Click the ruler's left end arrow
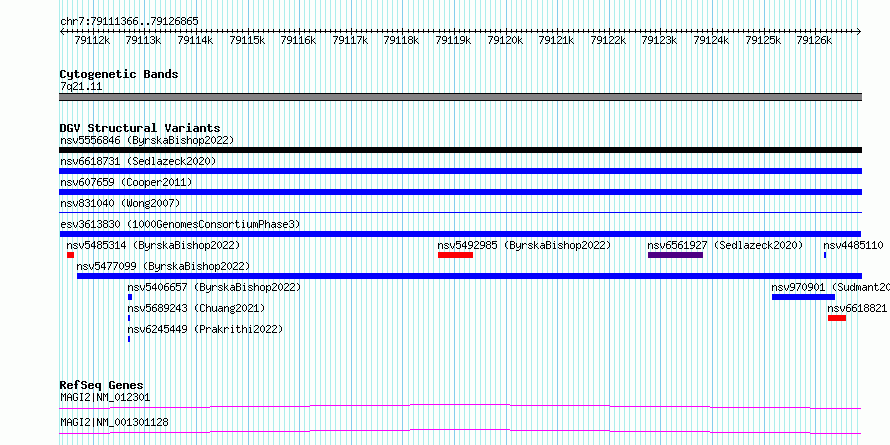This screenshot has width=890, height=445. point(62,31)
